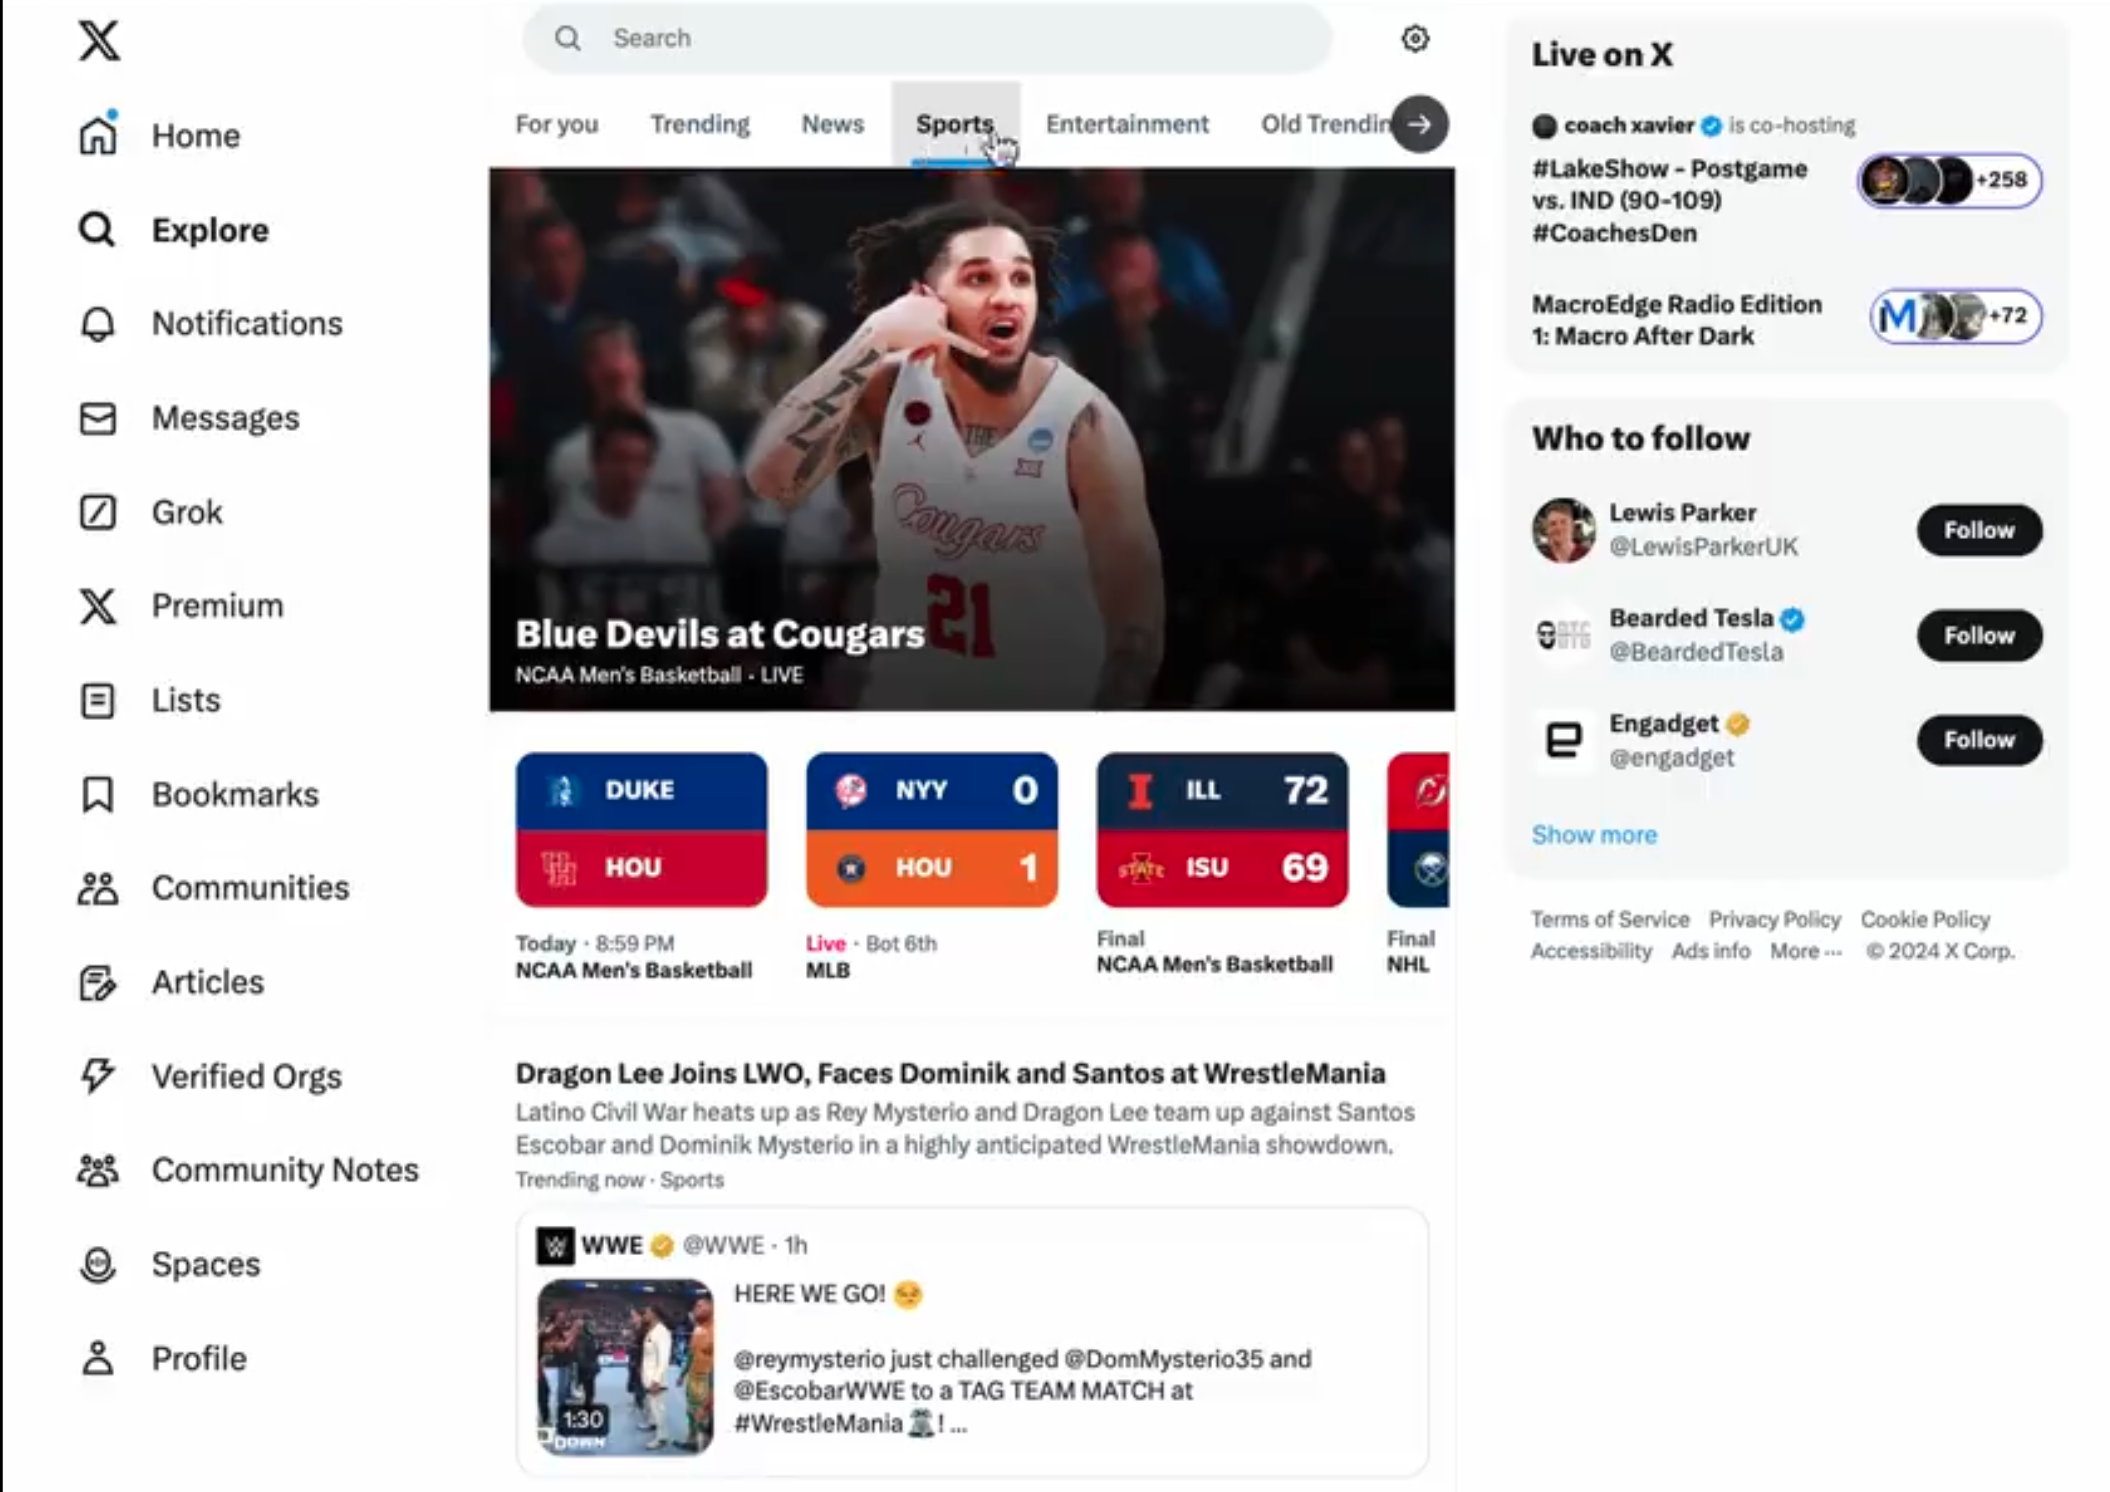Open Explore settings gear icon
The height and width of the screenshot is (1492, 2110).
click(x=1415, y=39)
